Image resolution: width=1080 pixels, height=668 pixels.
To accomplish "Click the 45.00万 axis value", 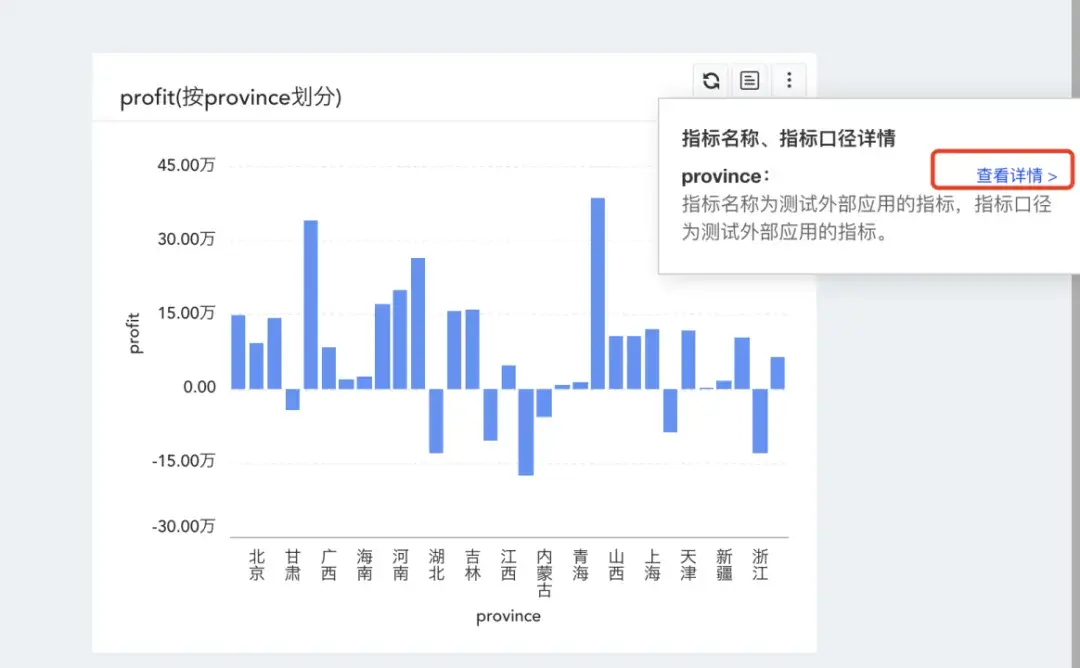I will click(x=185, y=166).
